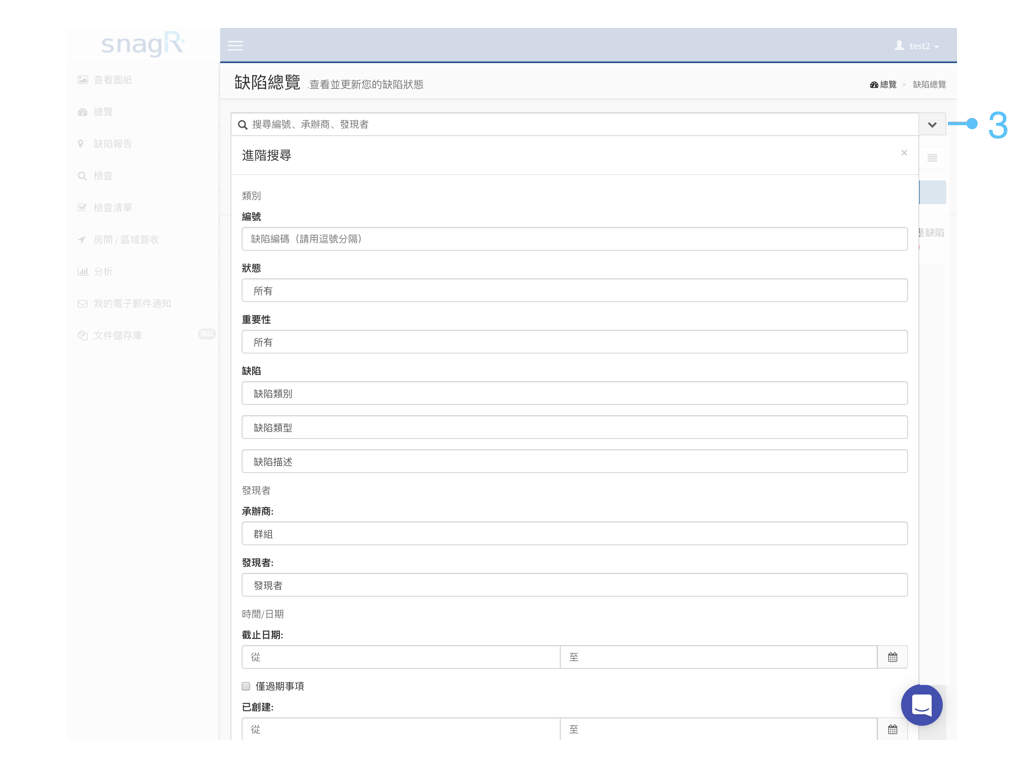This screenshot has width=1024, height=768.
Task: Open 檢查清單 in the sidebar
Action: (143, 208)
